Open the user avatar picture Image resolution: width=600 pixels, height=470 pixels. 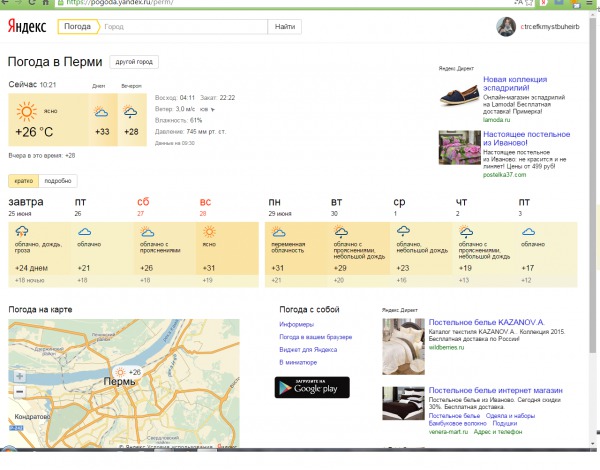(x=506, y=27)
